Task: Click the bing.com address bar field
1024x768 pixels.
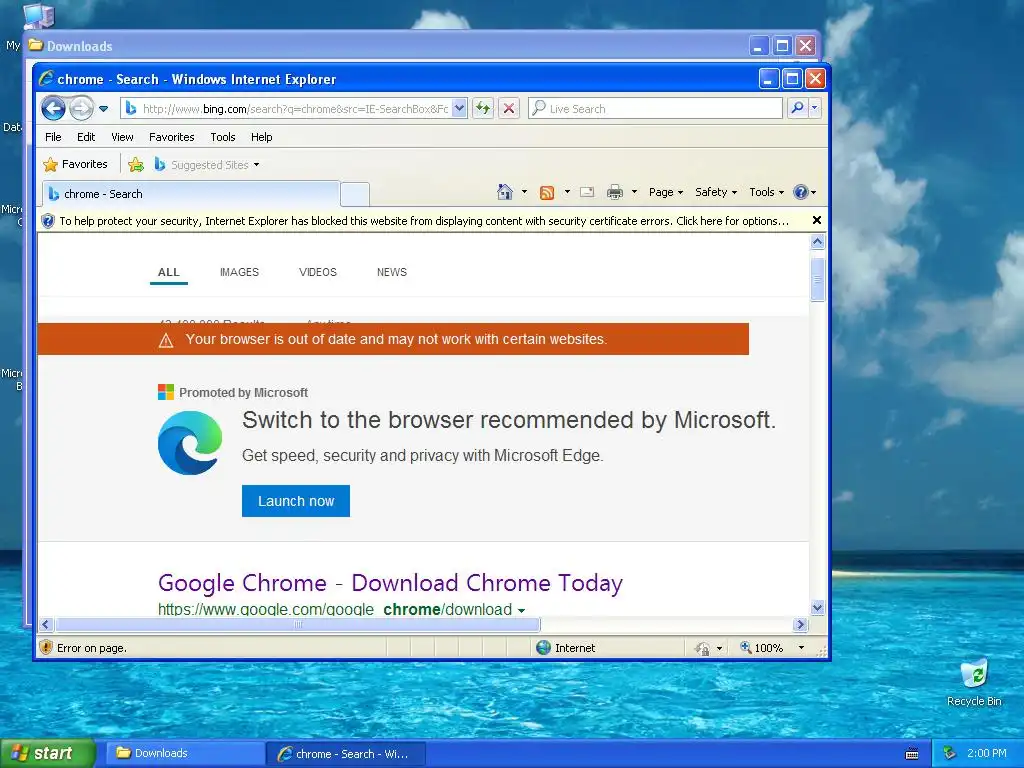Action: click(287, 109)
